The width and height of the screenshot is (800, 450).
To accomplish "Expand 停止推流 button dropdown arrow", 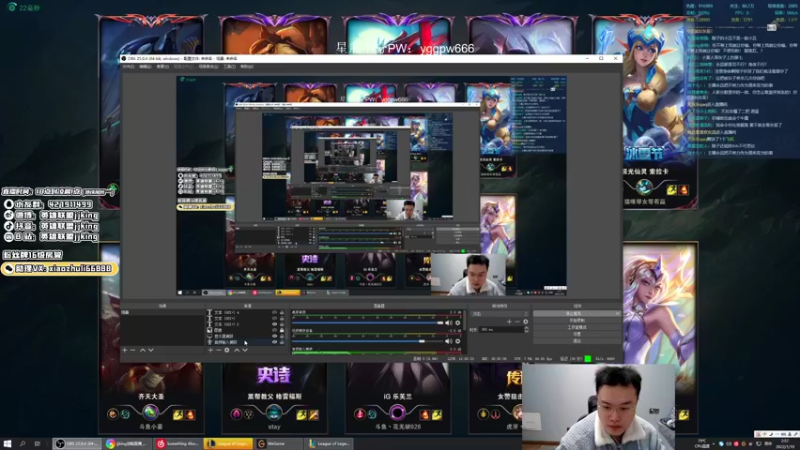I will coord(618,313).
